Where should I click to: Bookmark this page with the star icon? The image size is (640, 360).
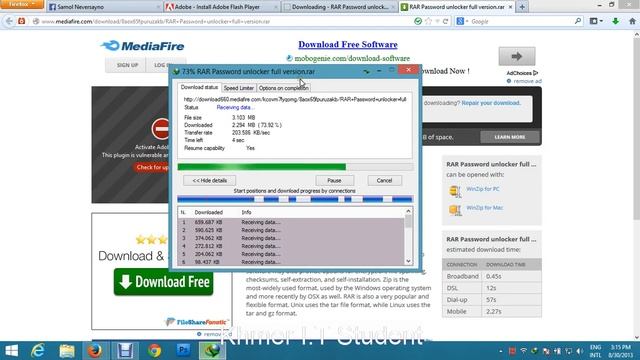(428, 21)
